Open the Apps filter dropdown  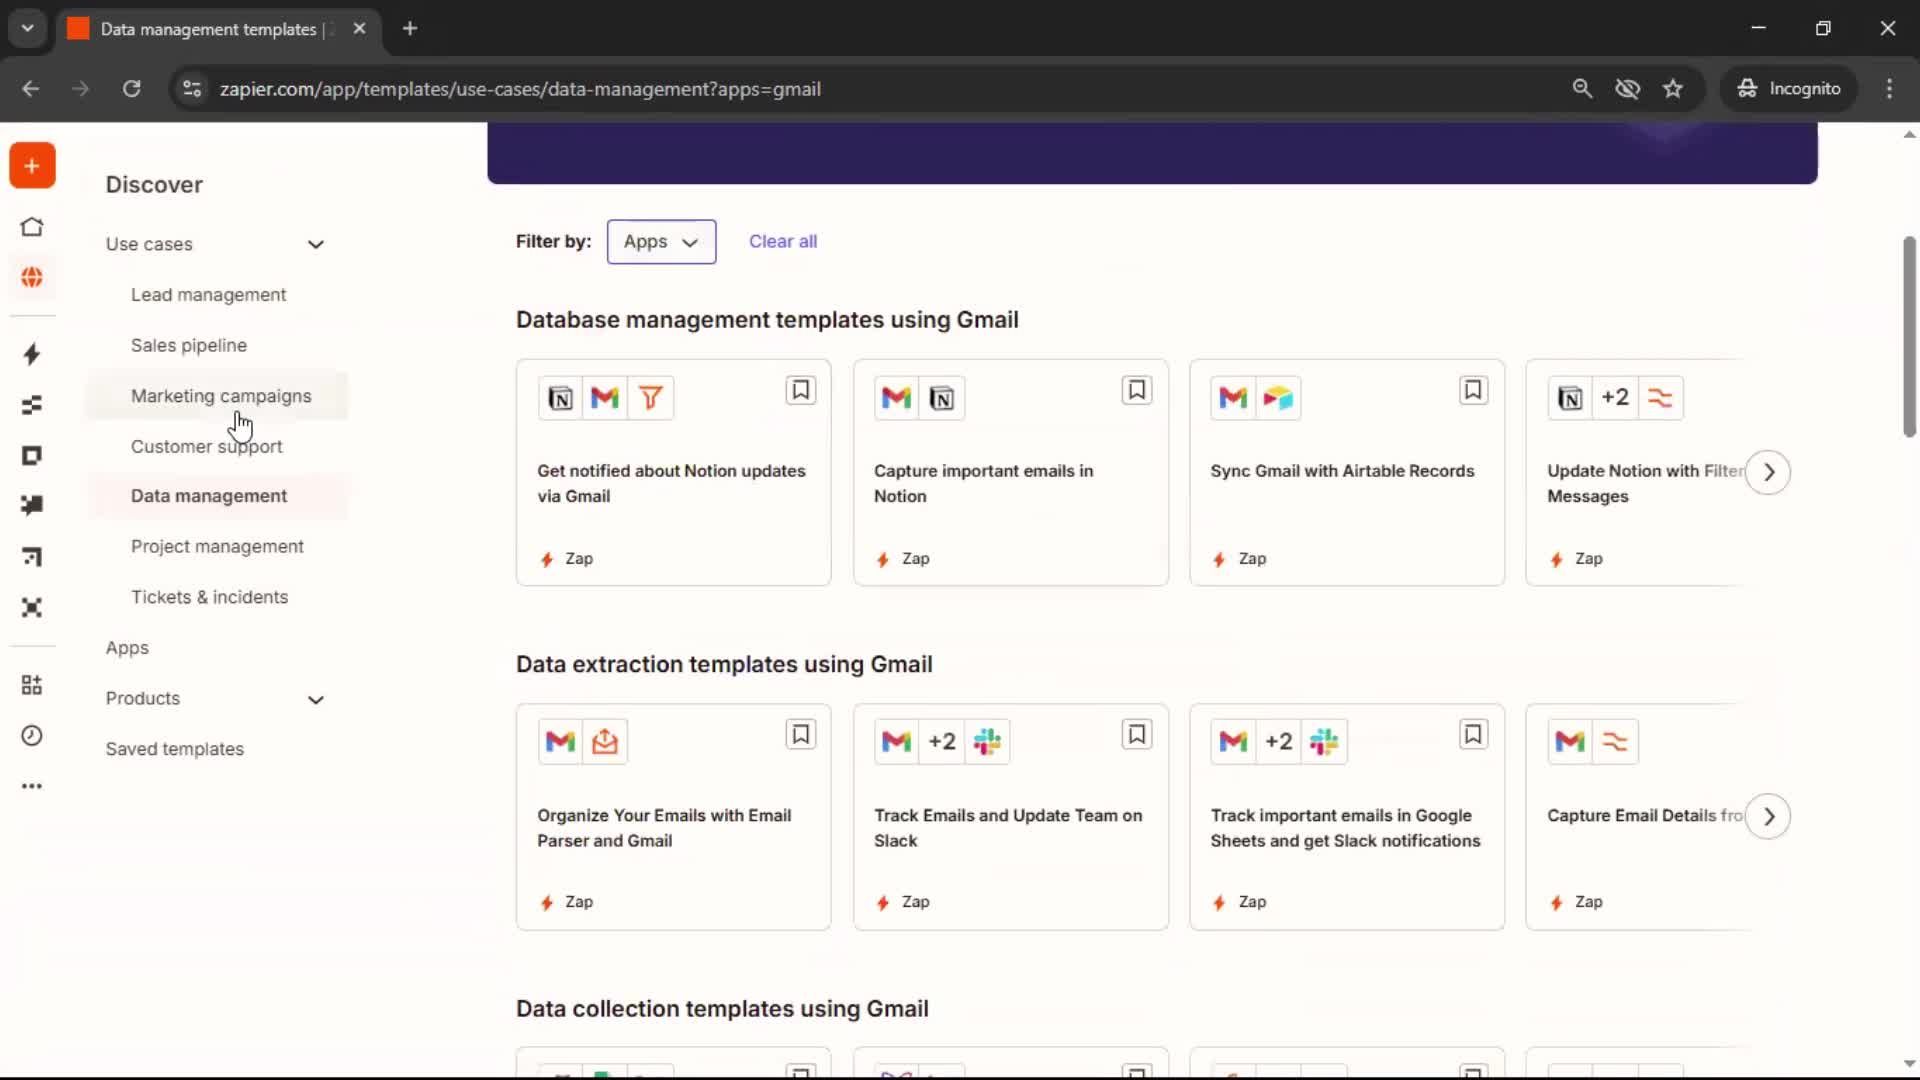point(661,242)
